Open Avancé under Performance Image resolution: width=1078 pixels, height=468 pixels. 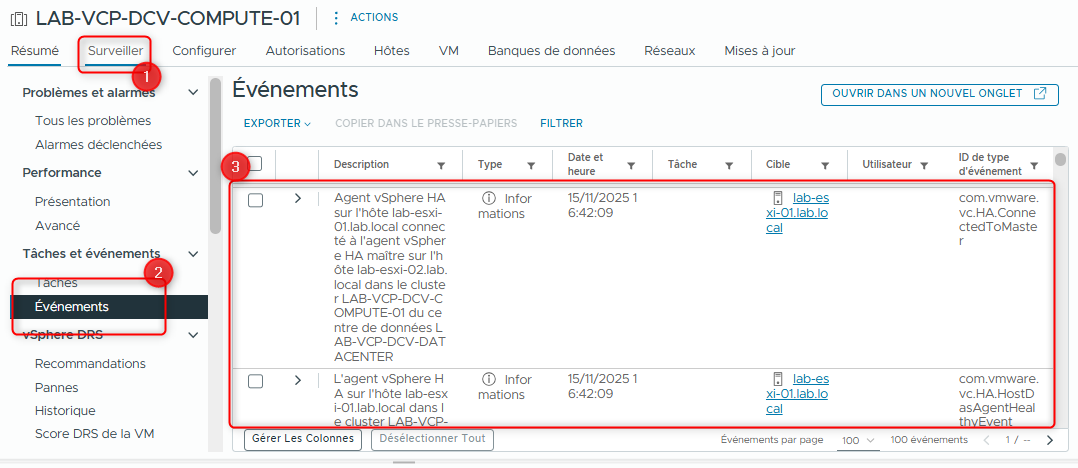click(x=57, y=225)
